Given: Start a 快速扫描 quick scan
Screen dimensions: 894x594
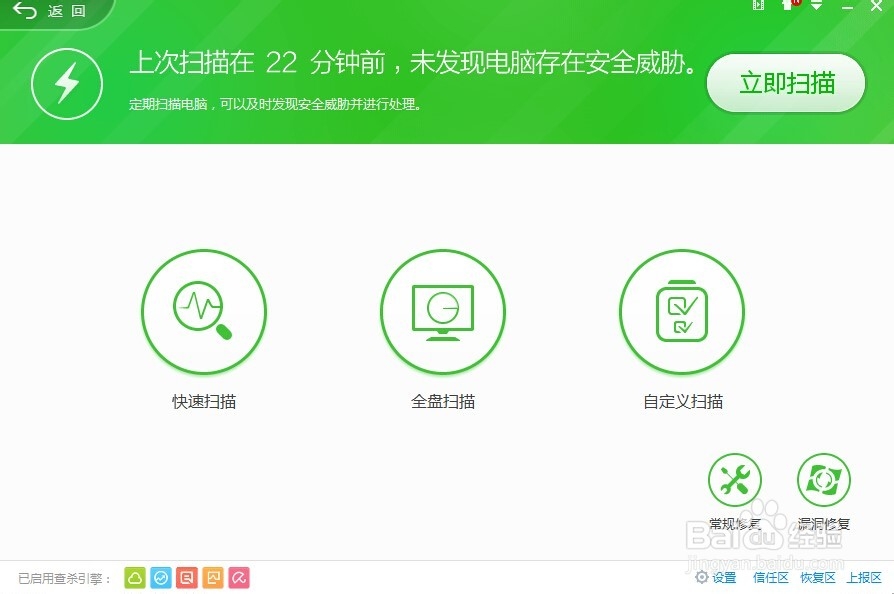Looking at the screenshot, I should (x=204, y=311).
